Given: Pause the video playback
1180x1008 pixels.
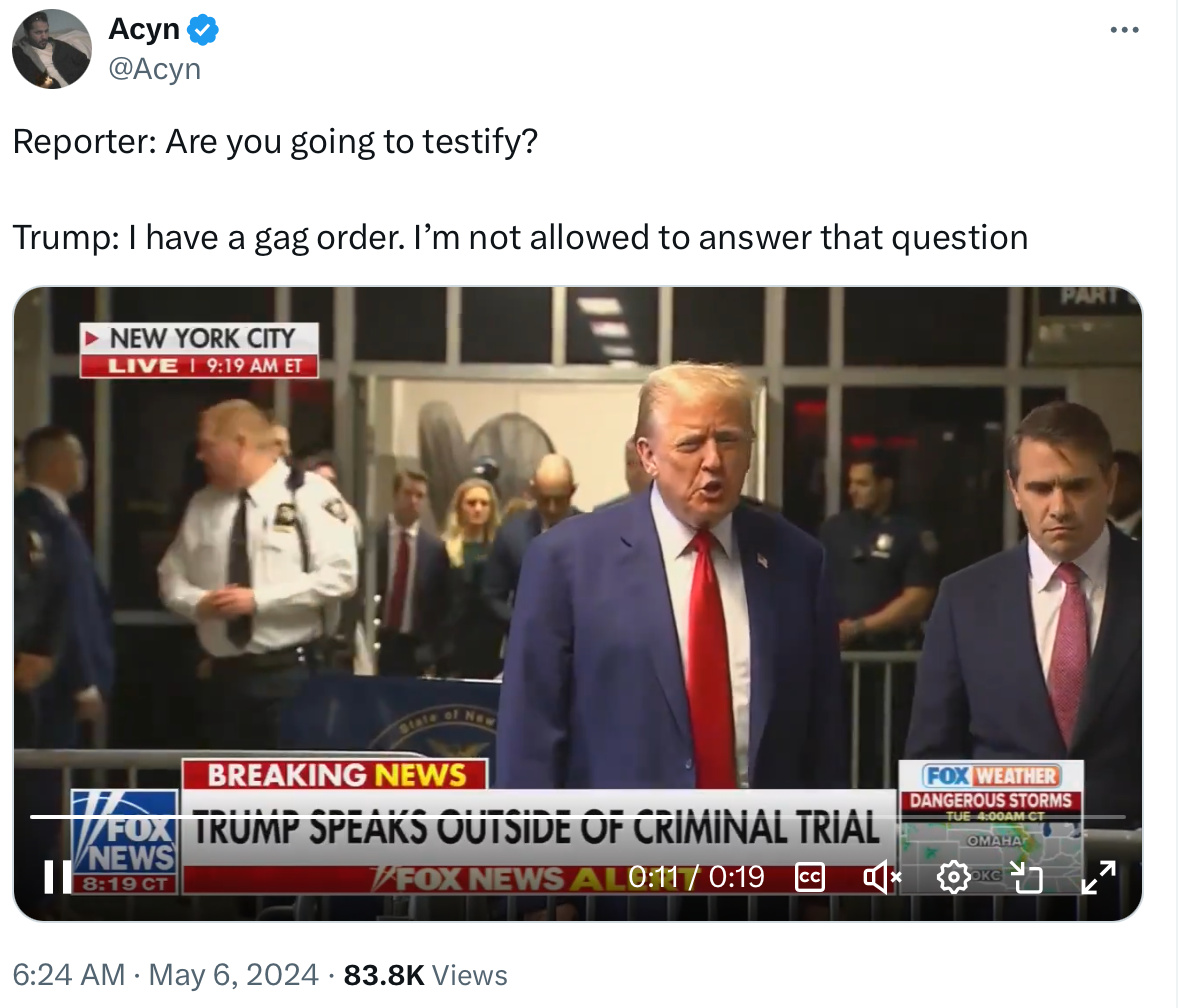Looking at the screenshot, I should click(x=58, y=877).
